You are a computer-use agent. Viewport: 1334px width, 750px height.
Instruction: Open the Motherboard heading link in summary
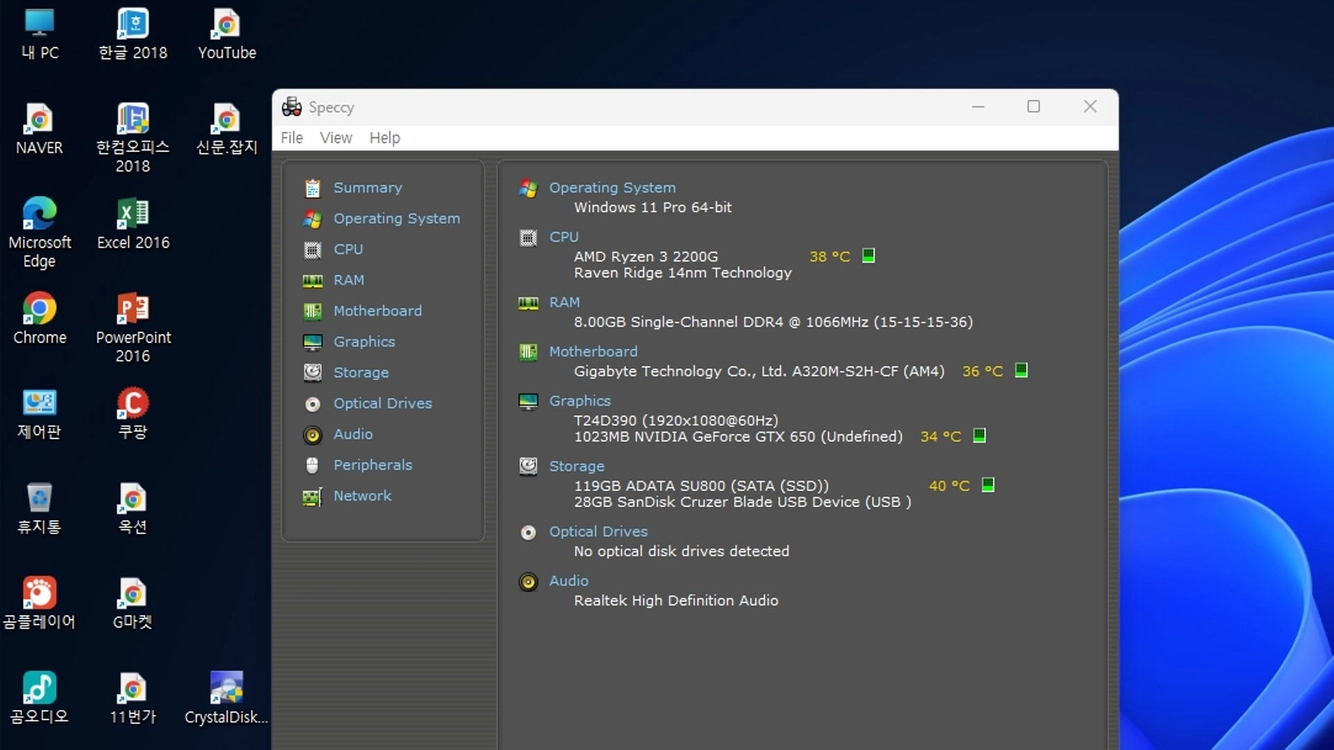(x=593, y=352)
